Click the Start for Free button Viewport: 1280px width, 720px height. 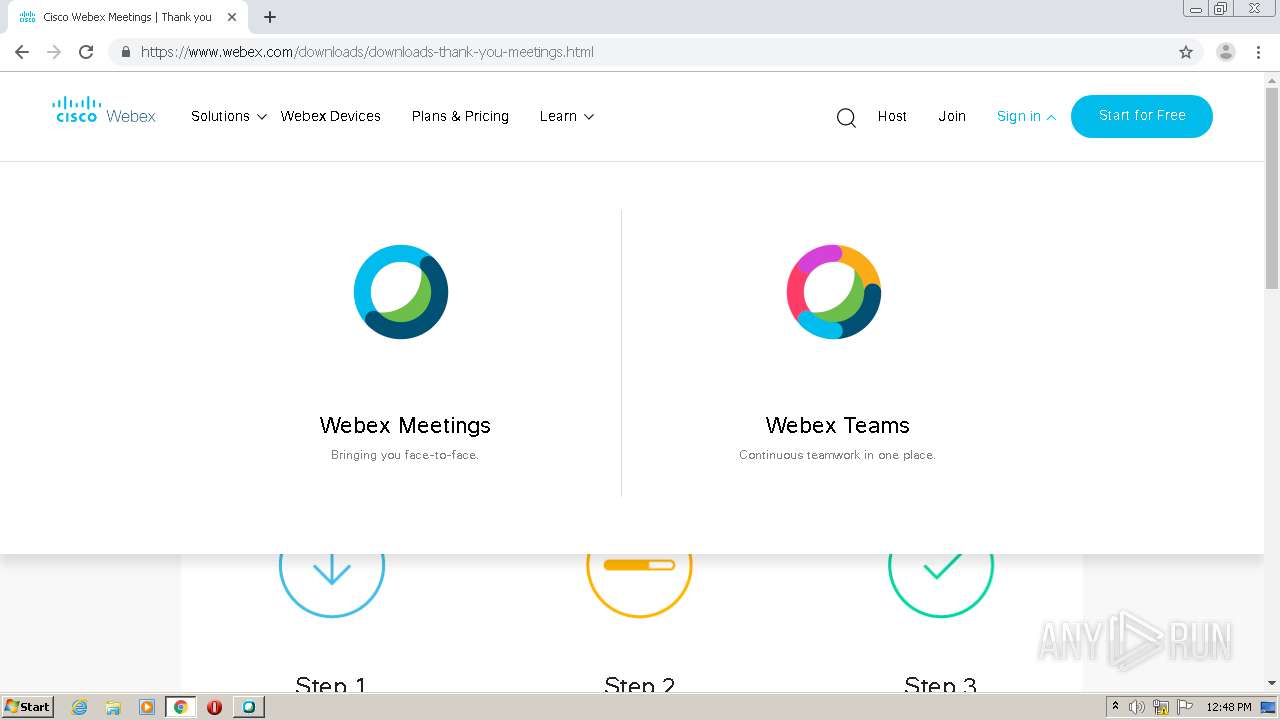(1142, 116)
